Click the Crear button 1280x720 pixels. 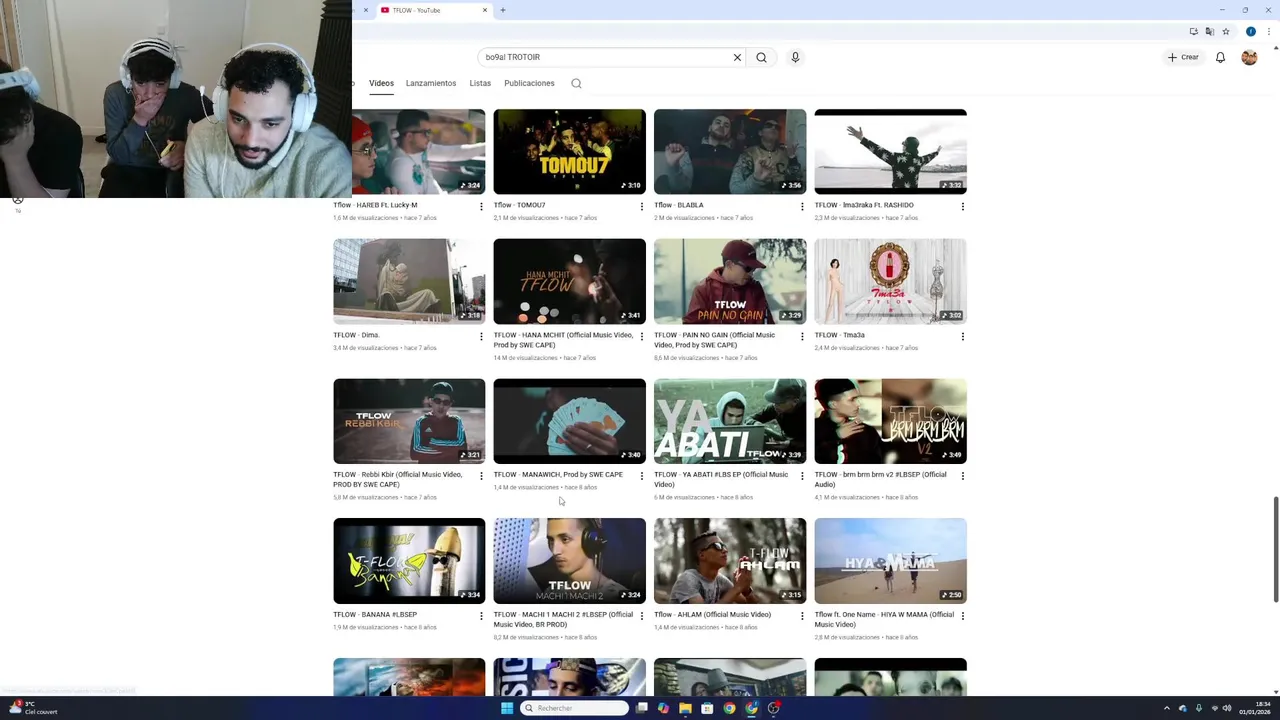tap(1183, 57)
